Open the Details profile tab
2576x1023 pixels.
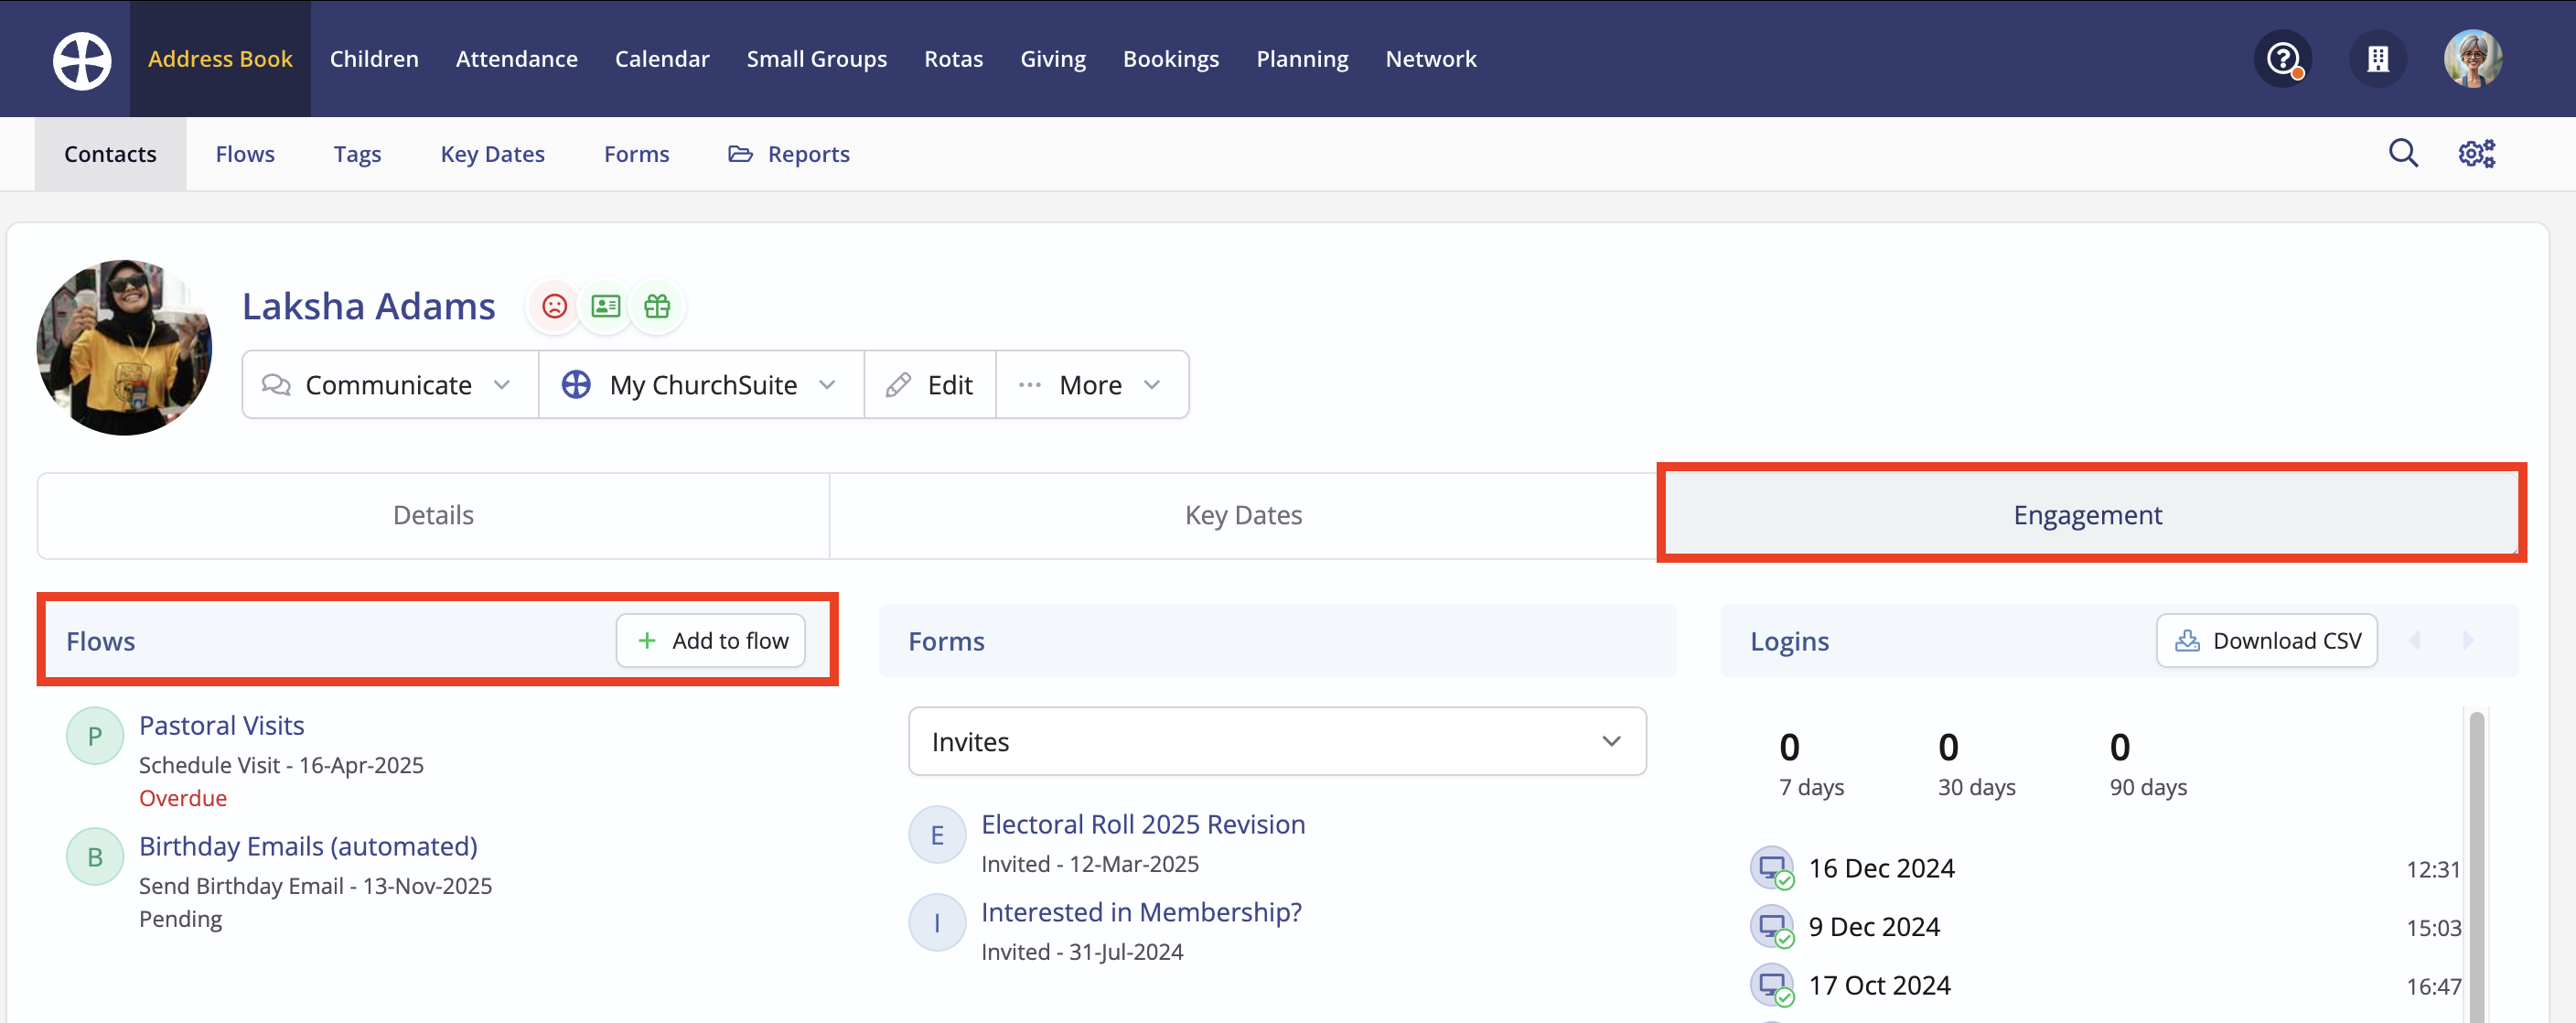(433, 516)
